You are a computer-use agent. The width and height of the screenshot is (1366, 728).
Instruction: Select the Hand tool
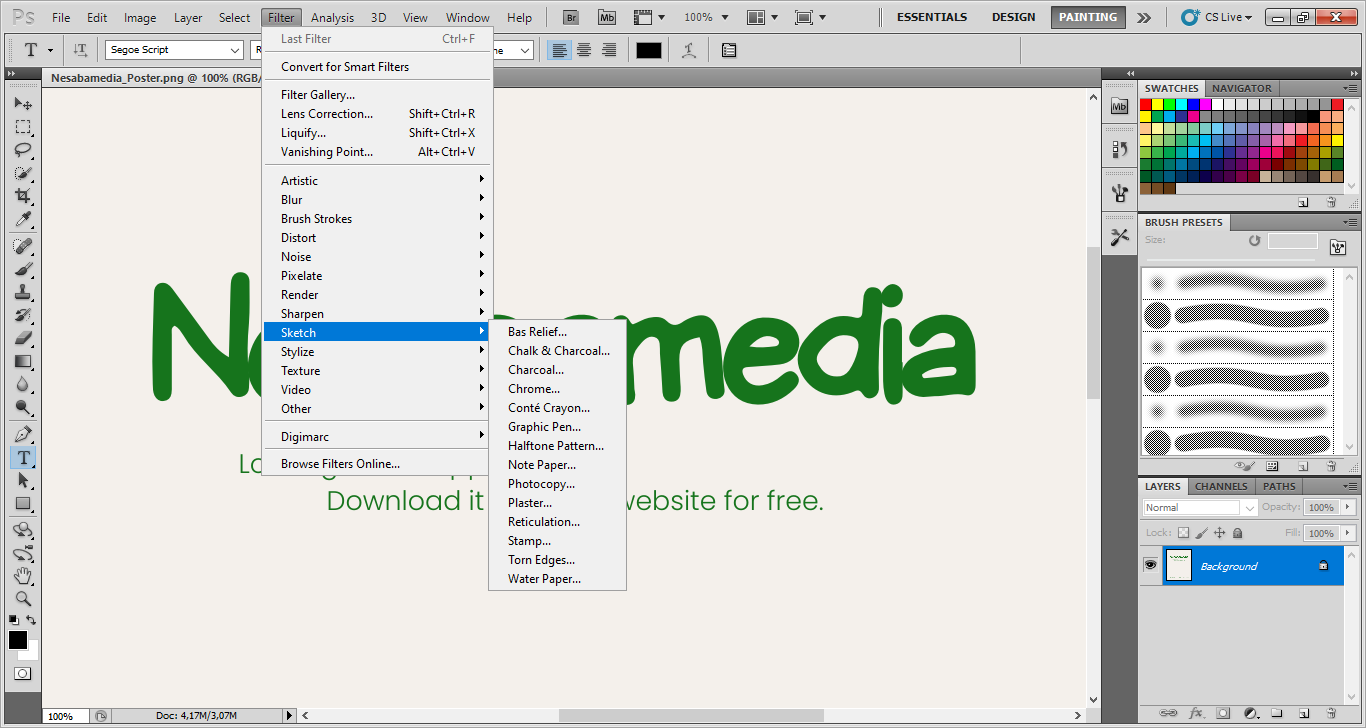point(23,576)
